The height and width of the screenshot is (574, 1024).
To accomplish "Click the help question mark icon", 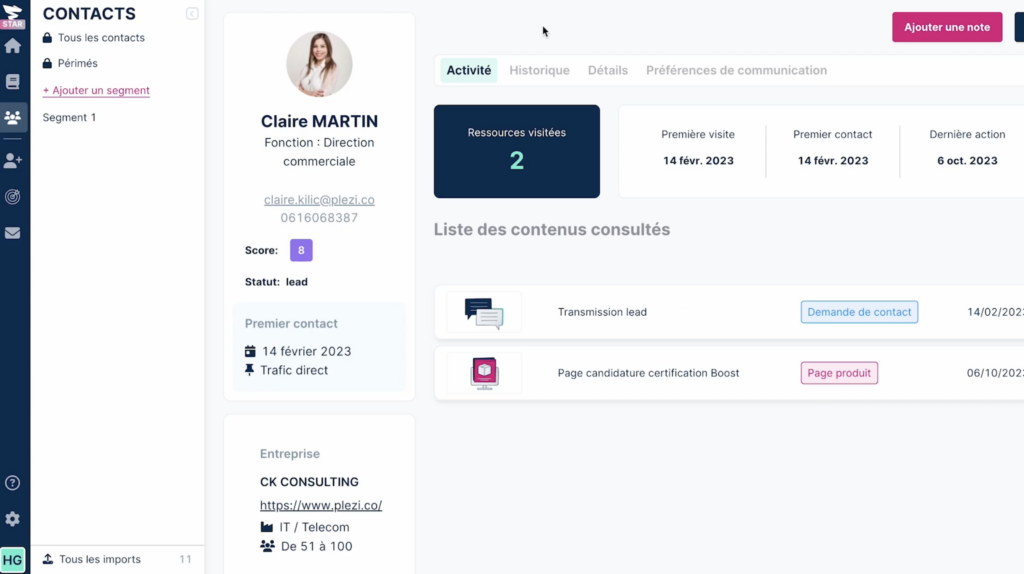I will (13, 483).
